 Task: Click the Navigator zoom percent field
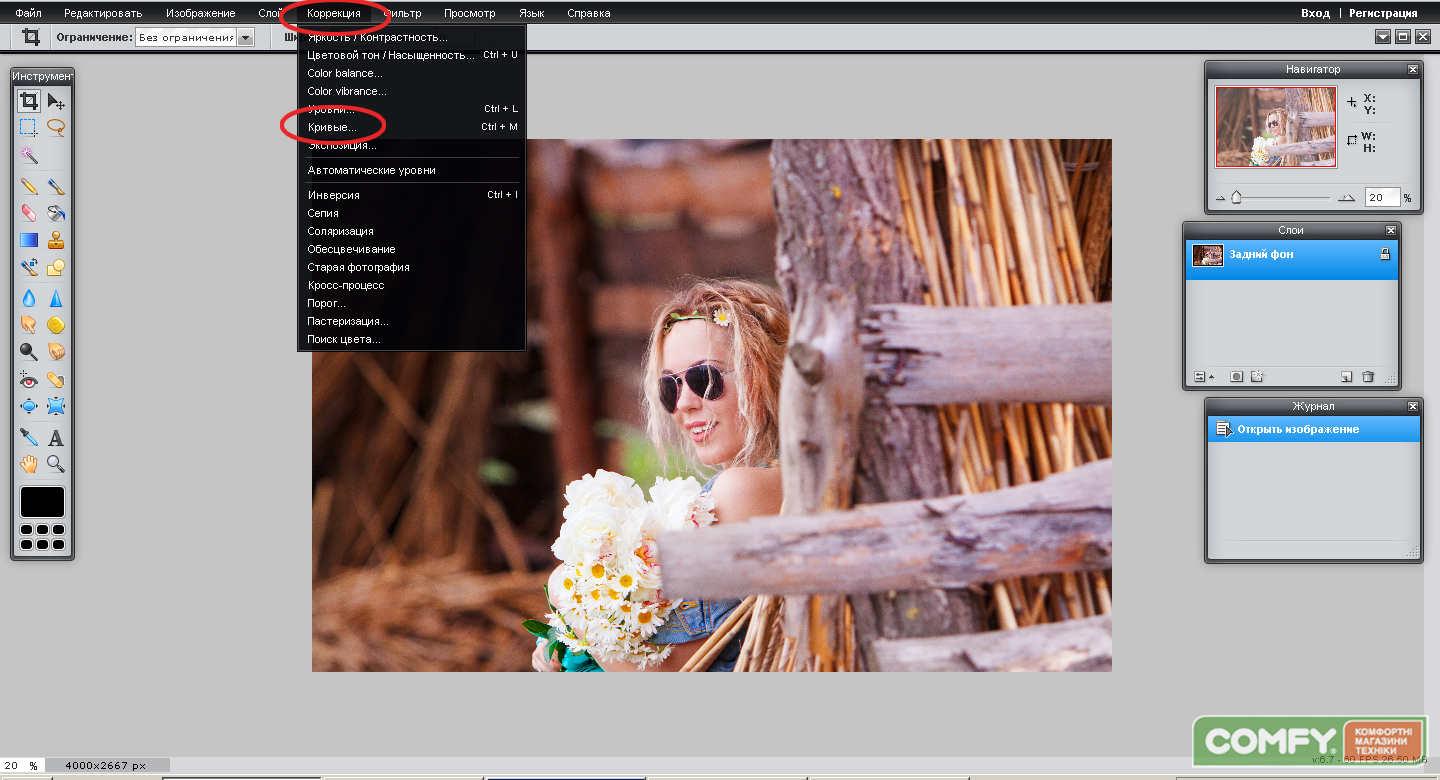[x=1382, y=198]
